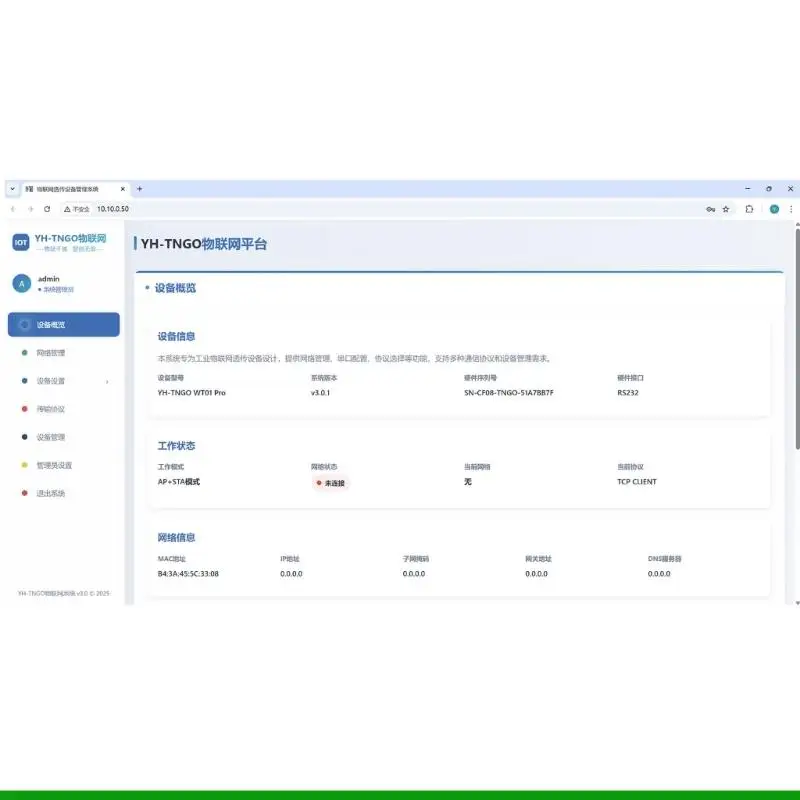
Task: Click the 0.0.0.0 value under IP地址
Action: 291,573
